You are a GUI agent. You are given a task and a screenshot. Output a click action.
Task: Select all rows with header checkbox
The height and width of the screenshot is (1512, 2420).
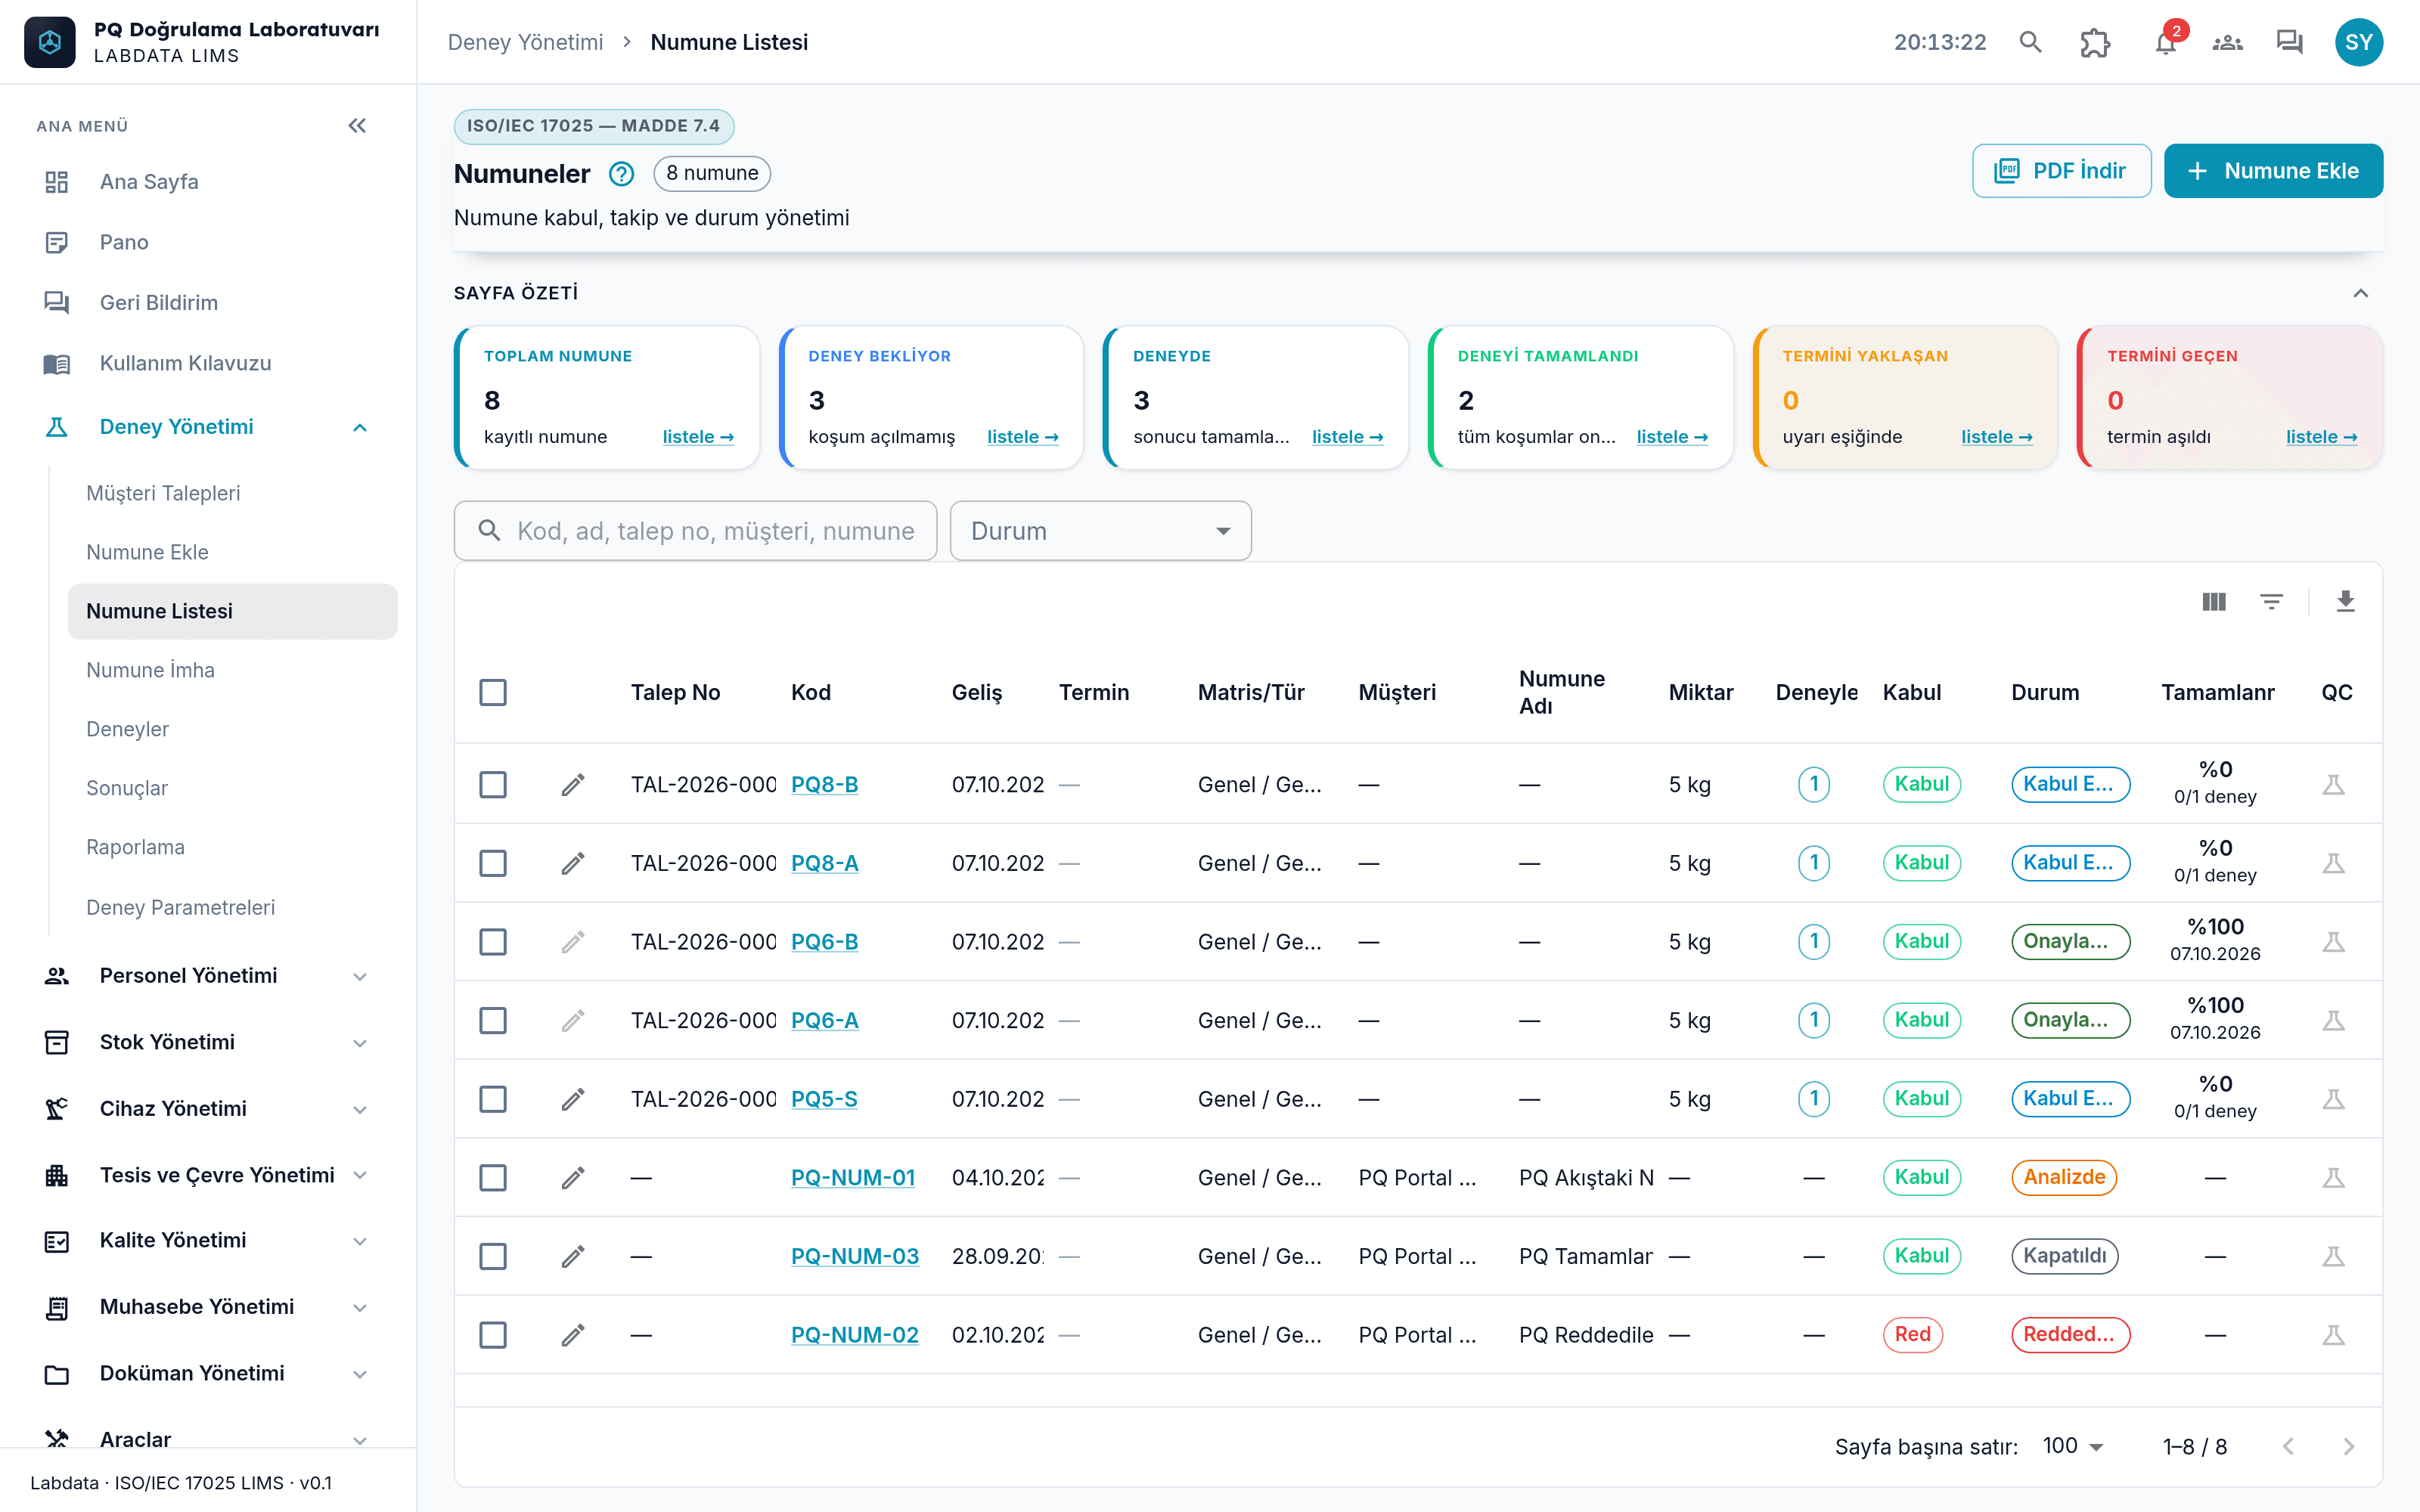tap(493, 692)
